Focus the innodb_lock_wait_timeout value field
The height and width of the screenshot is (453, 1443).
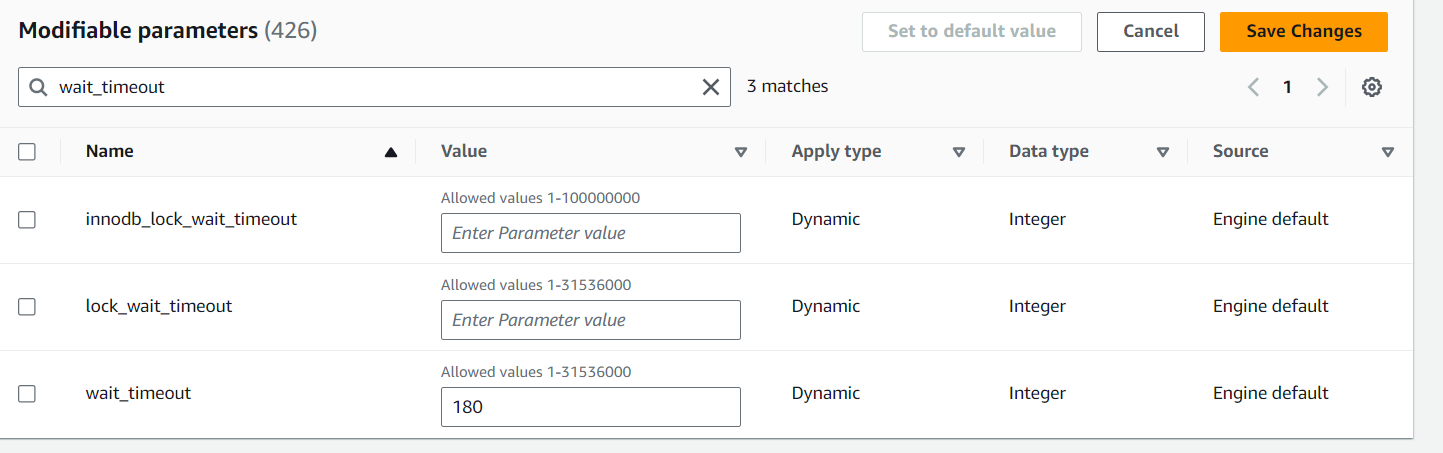pos(591,233)
